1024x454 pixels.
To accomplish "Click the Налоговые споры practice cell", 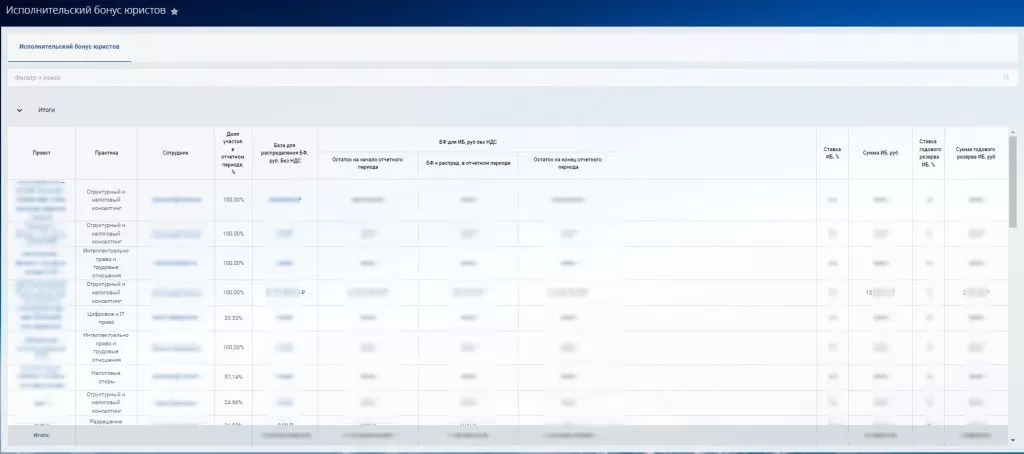I will (106, 377).
